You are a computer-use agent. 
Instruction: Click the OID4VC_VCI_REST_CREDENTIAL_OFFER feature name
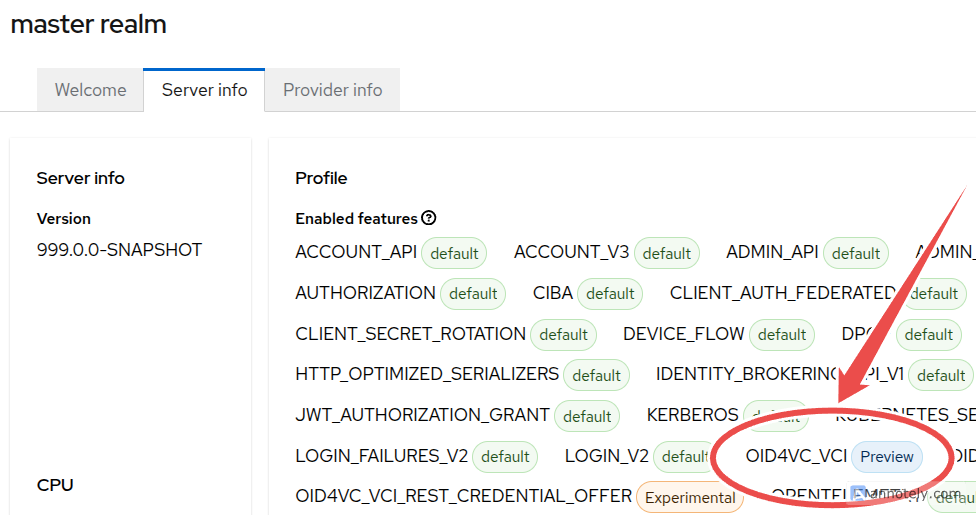coord(464,496)
